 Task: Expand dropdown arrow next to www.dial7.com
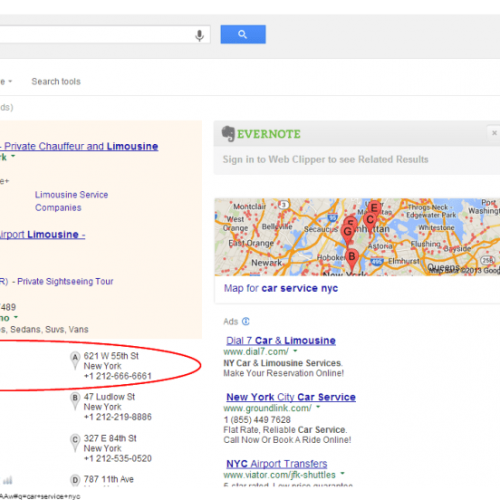pyautogui.click(x=295, y=351)
